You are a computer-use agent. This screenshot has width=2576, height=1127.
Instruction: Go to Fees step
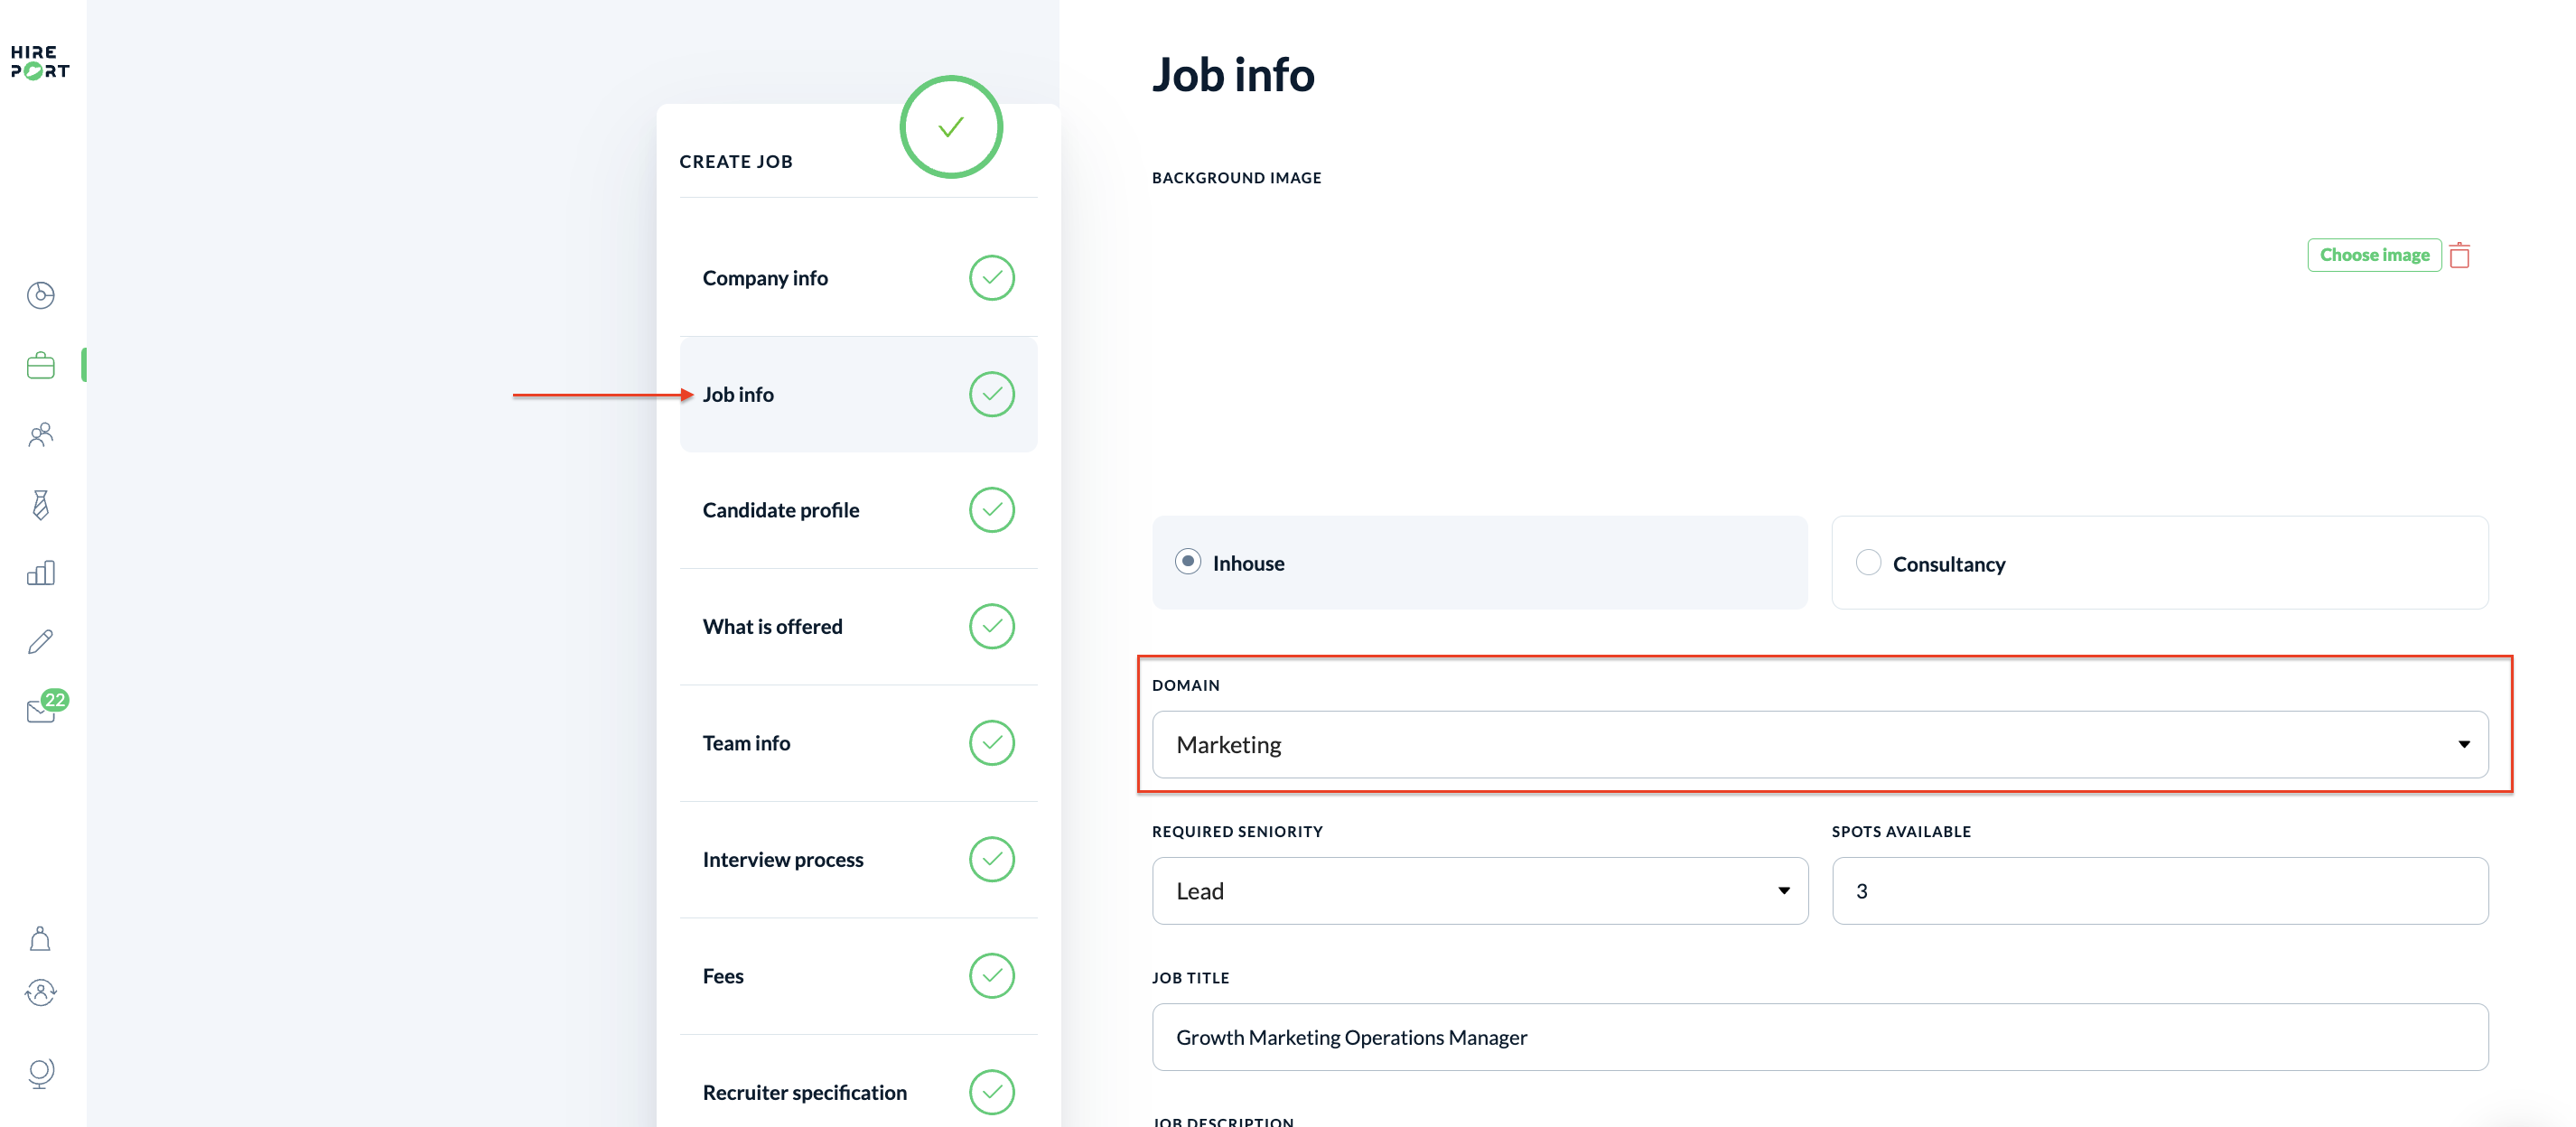pyautogui.click(x=858, y=976)
